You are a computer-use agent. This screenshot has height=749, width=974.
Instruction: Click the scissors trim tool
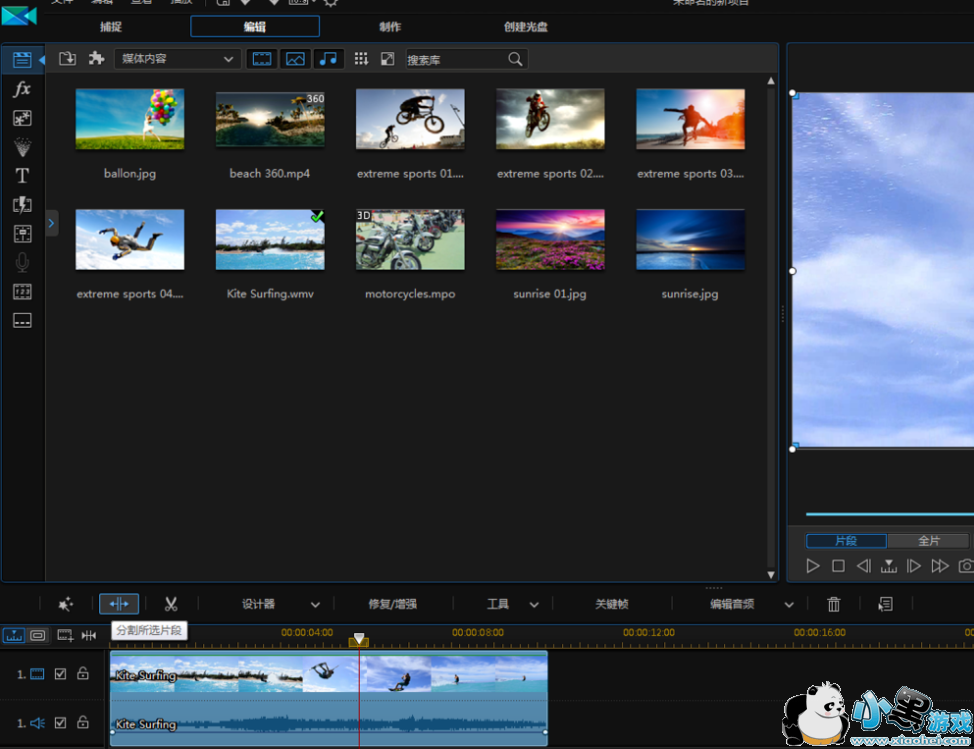click(x=171, y=604)
